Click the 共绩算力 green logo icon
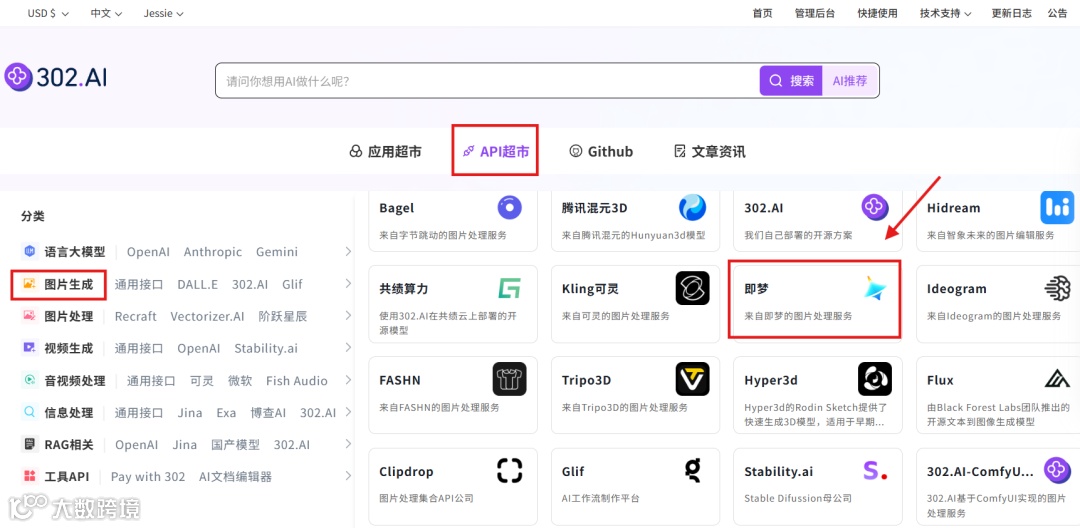The width and height of the screenshot is (1080, 528). [x=510, y=288]
